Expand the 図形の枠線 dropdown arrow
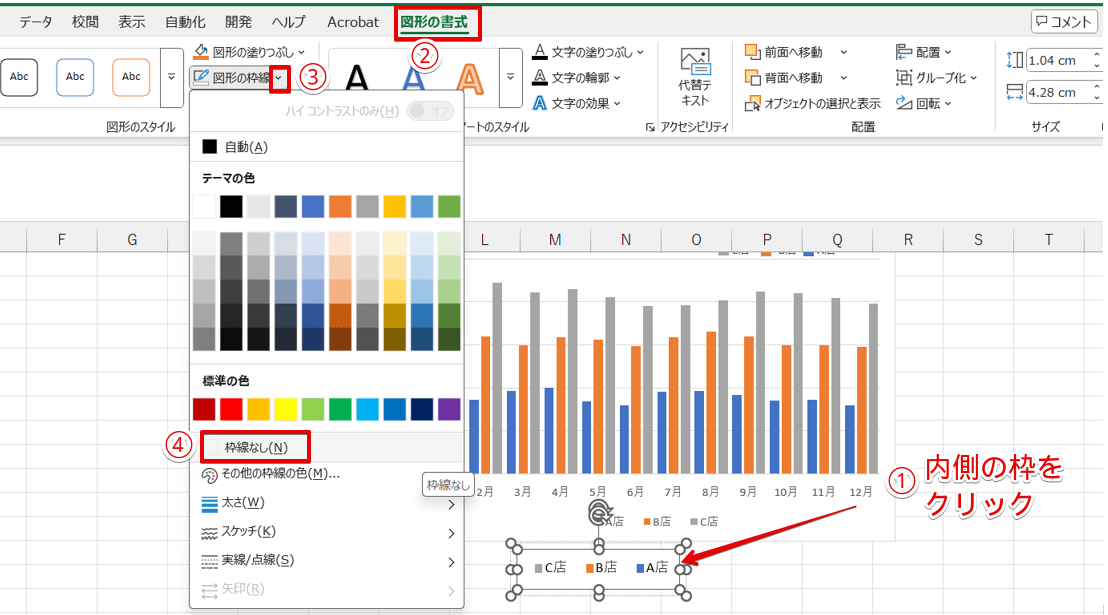Image resolution: width=1108 pixels, height=615 pixels. (x=280, y=77)
